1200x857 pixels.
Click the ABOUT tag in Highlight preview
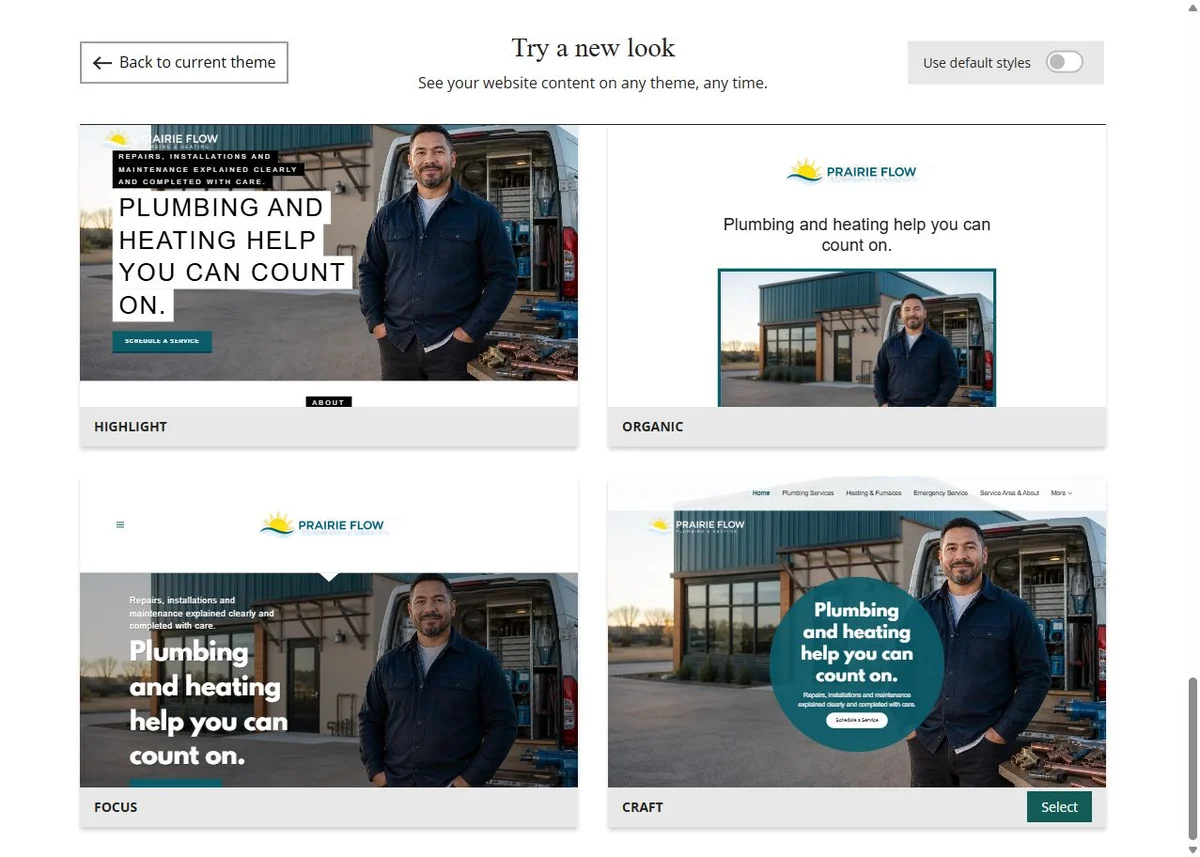coord(328,402)
